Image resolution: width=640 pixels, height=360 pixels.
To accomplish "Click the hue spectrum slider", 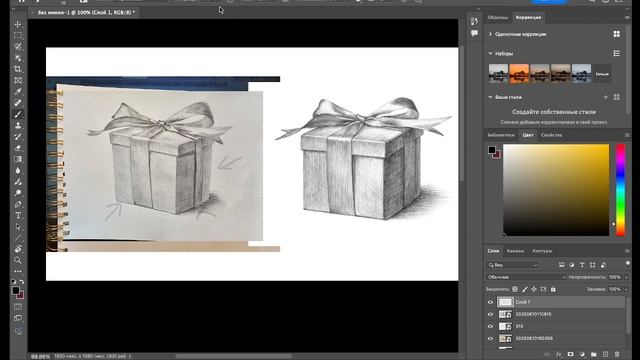I will pos(620,190).
